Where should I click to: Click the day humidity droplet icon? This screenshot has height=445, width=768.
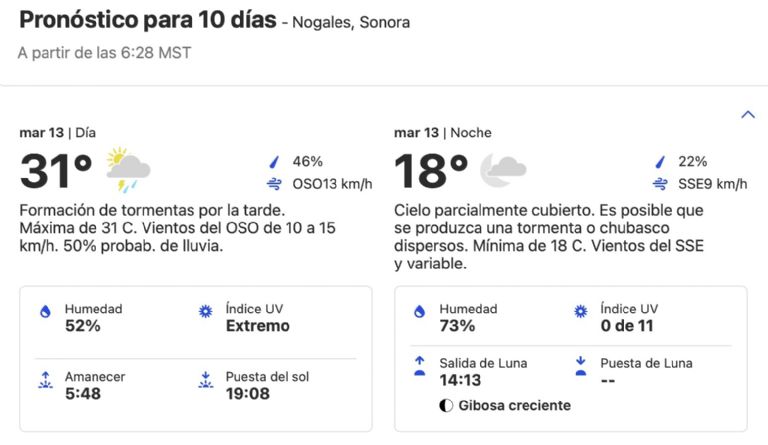(x=44, y=312)
